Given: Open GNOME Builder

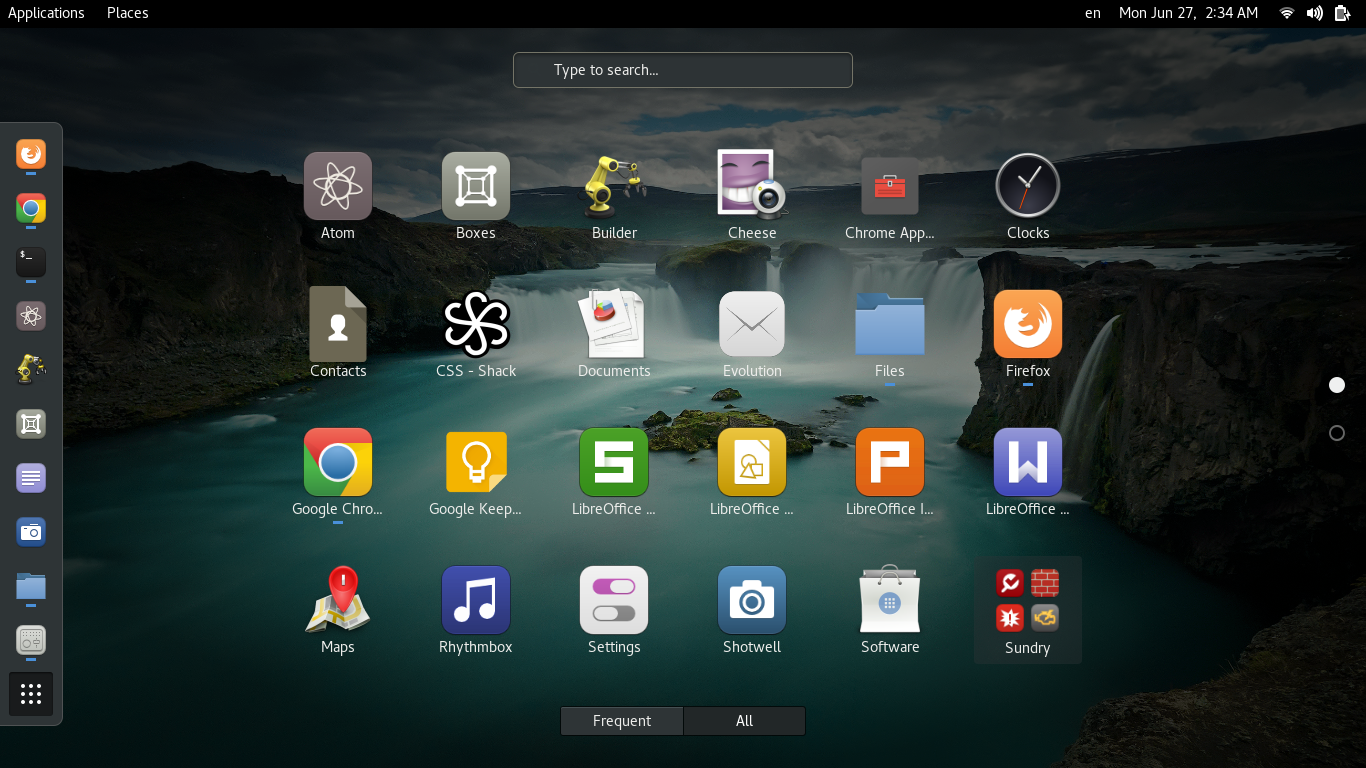Looking at the screenshot, I should click(x=614, y=186).
